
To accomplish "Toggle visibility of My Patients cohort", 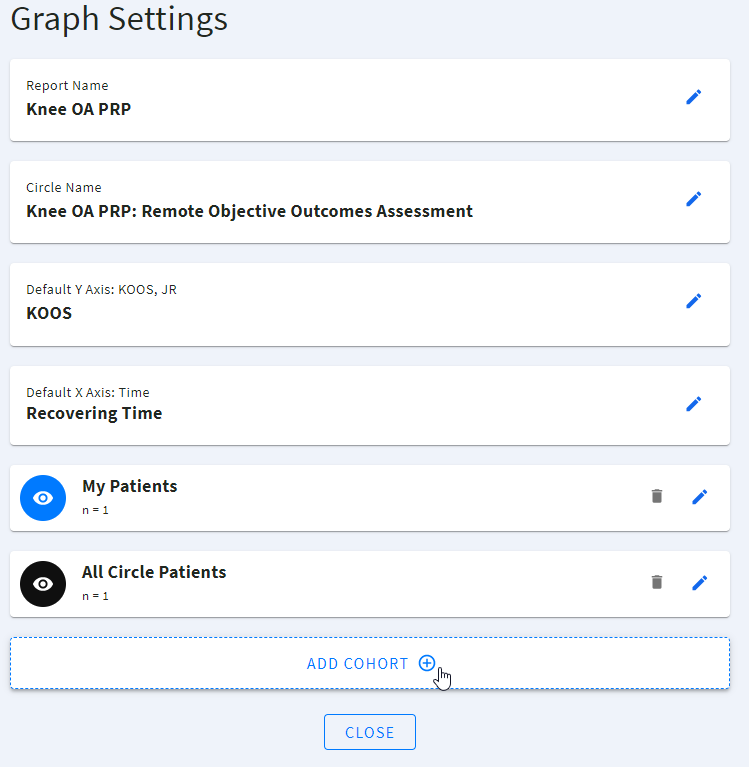I will click(x=43, y=498).
